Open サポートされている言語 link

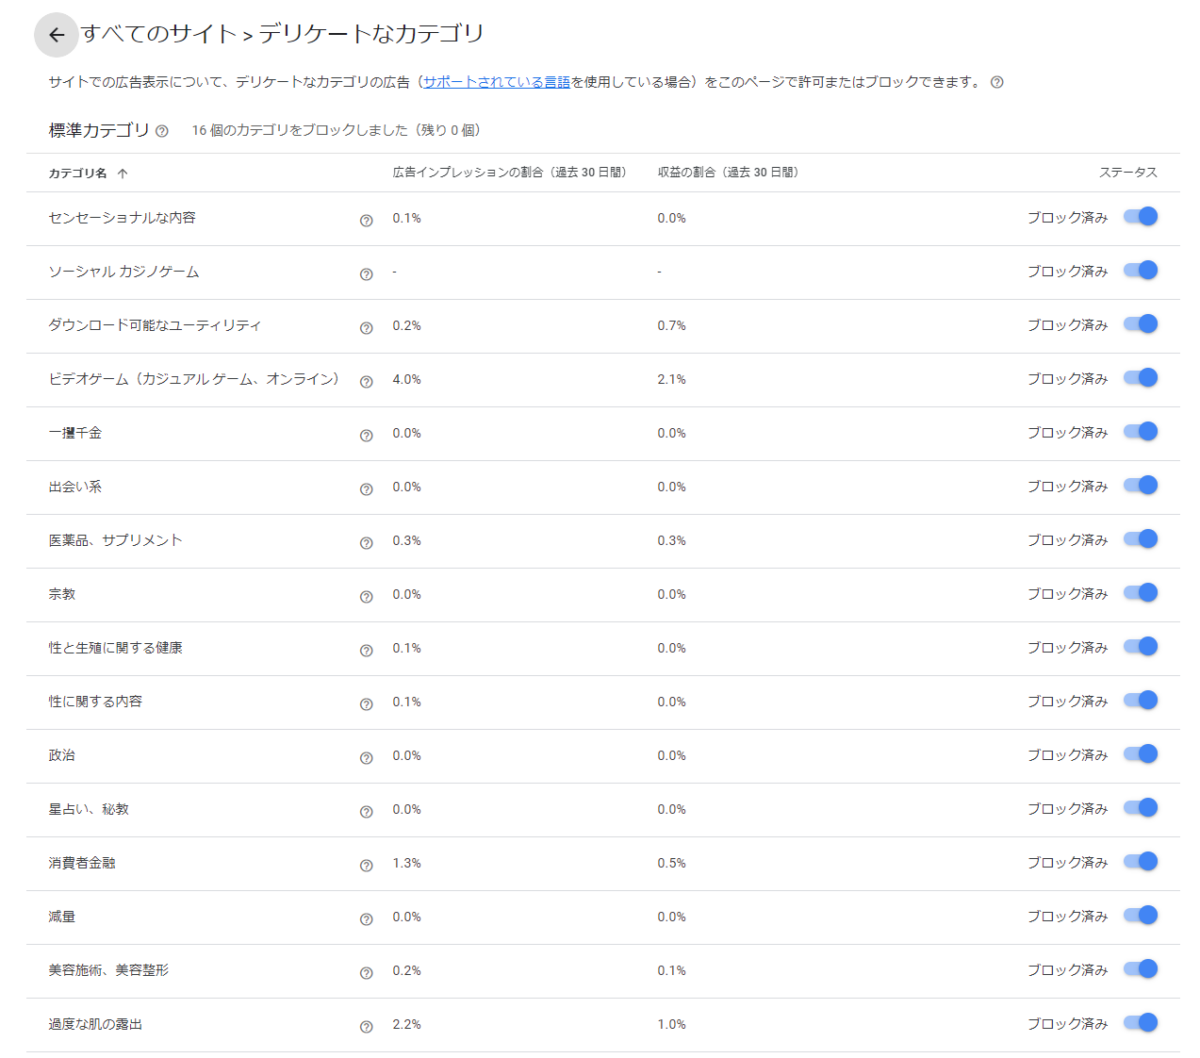[x=496, y=83]
